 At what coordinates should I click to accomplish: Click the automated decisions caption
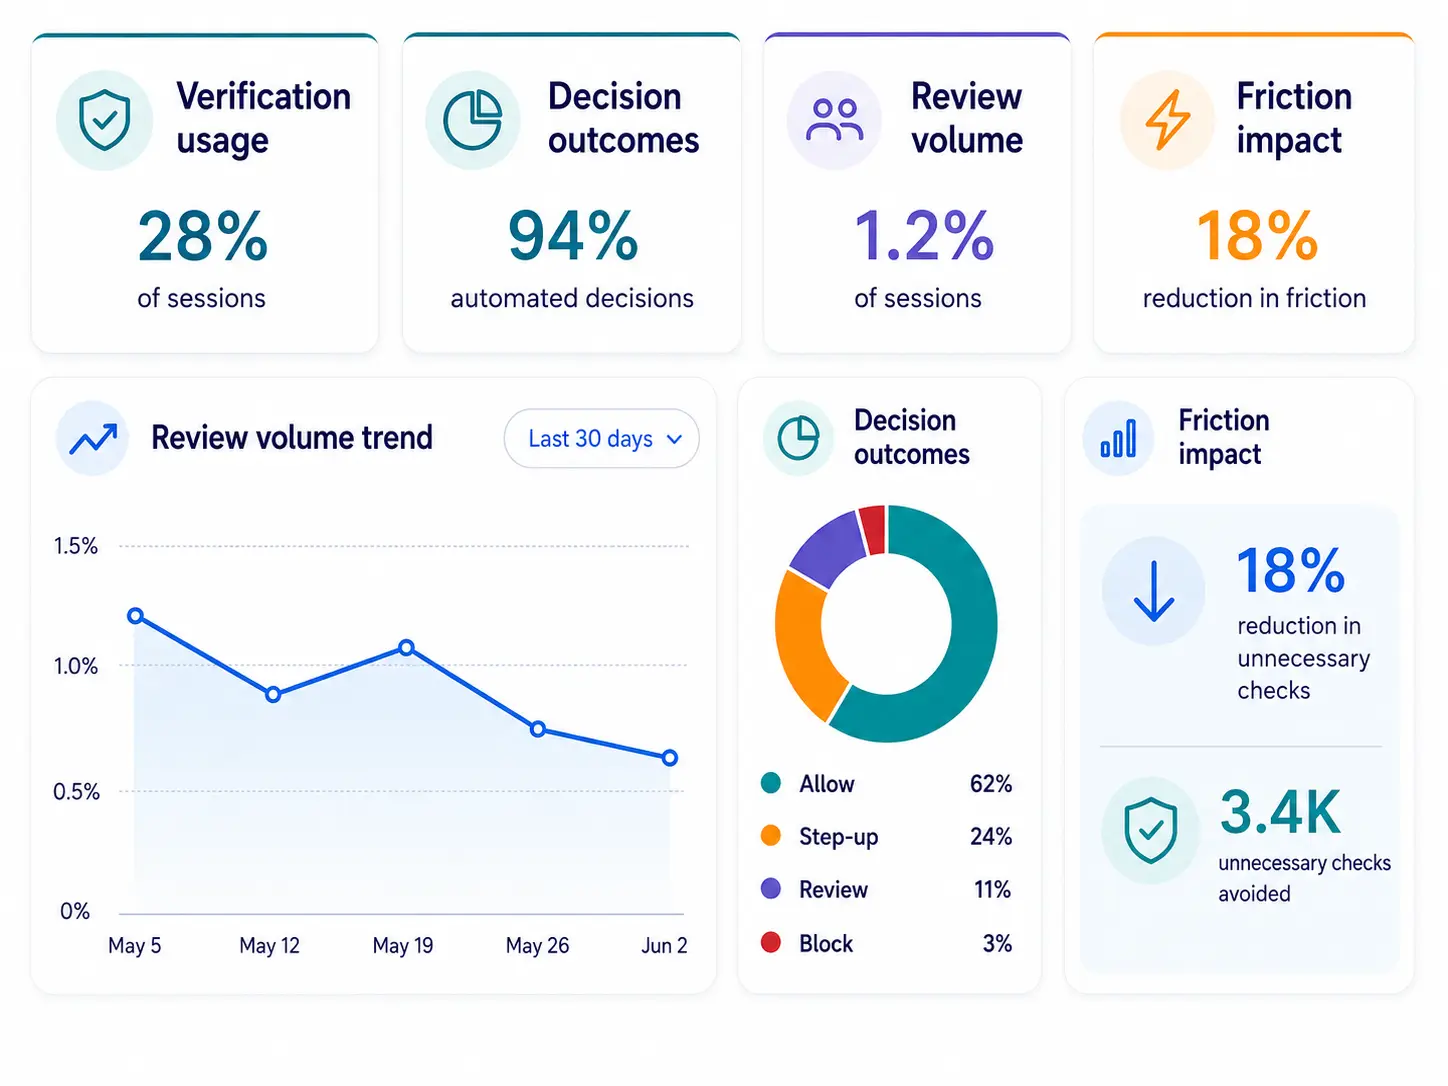point(572,298)
